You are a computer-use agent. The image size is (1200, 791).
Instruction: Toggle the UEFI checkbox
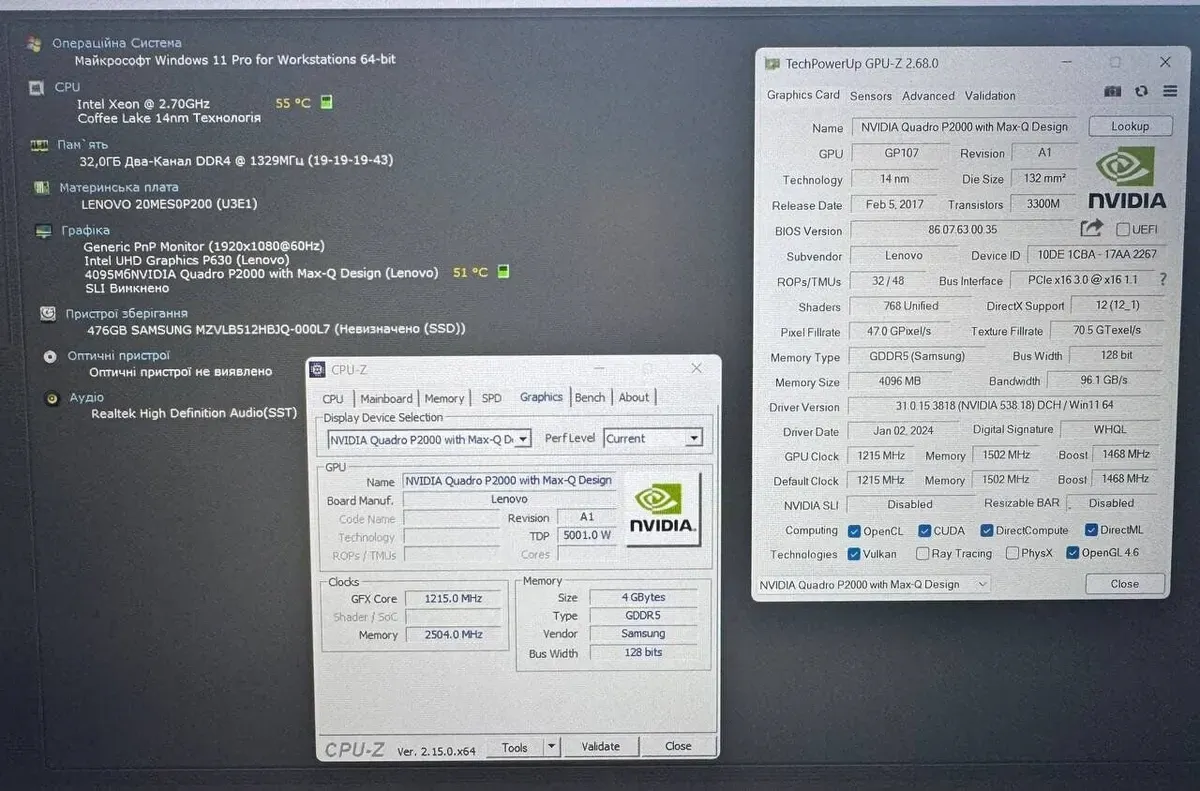[1123, 230]
